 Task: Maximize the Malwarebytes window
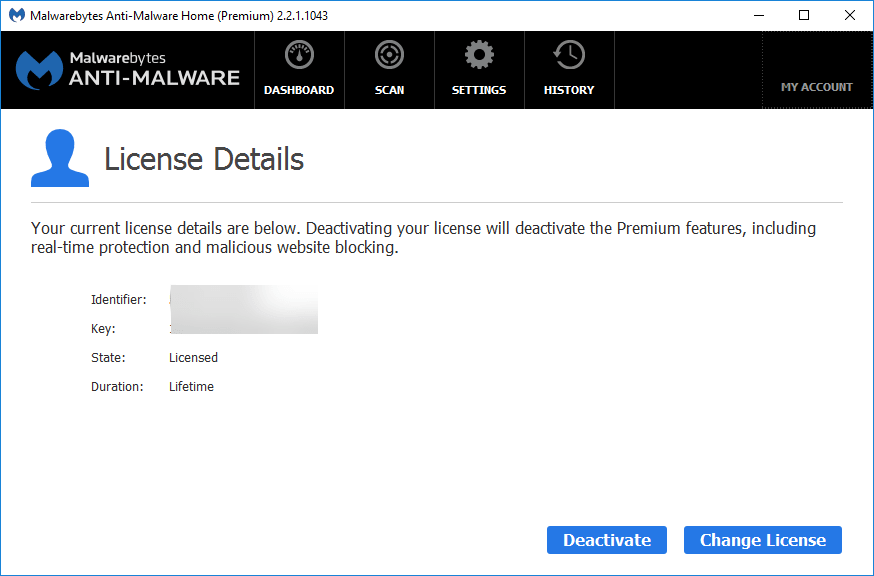click(804, 15)
